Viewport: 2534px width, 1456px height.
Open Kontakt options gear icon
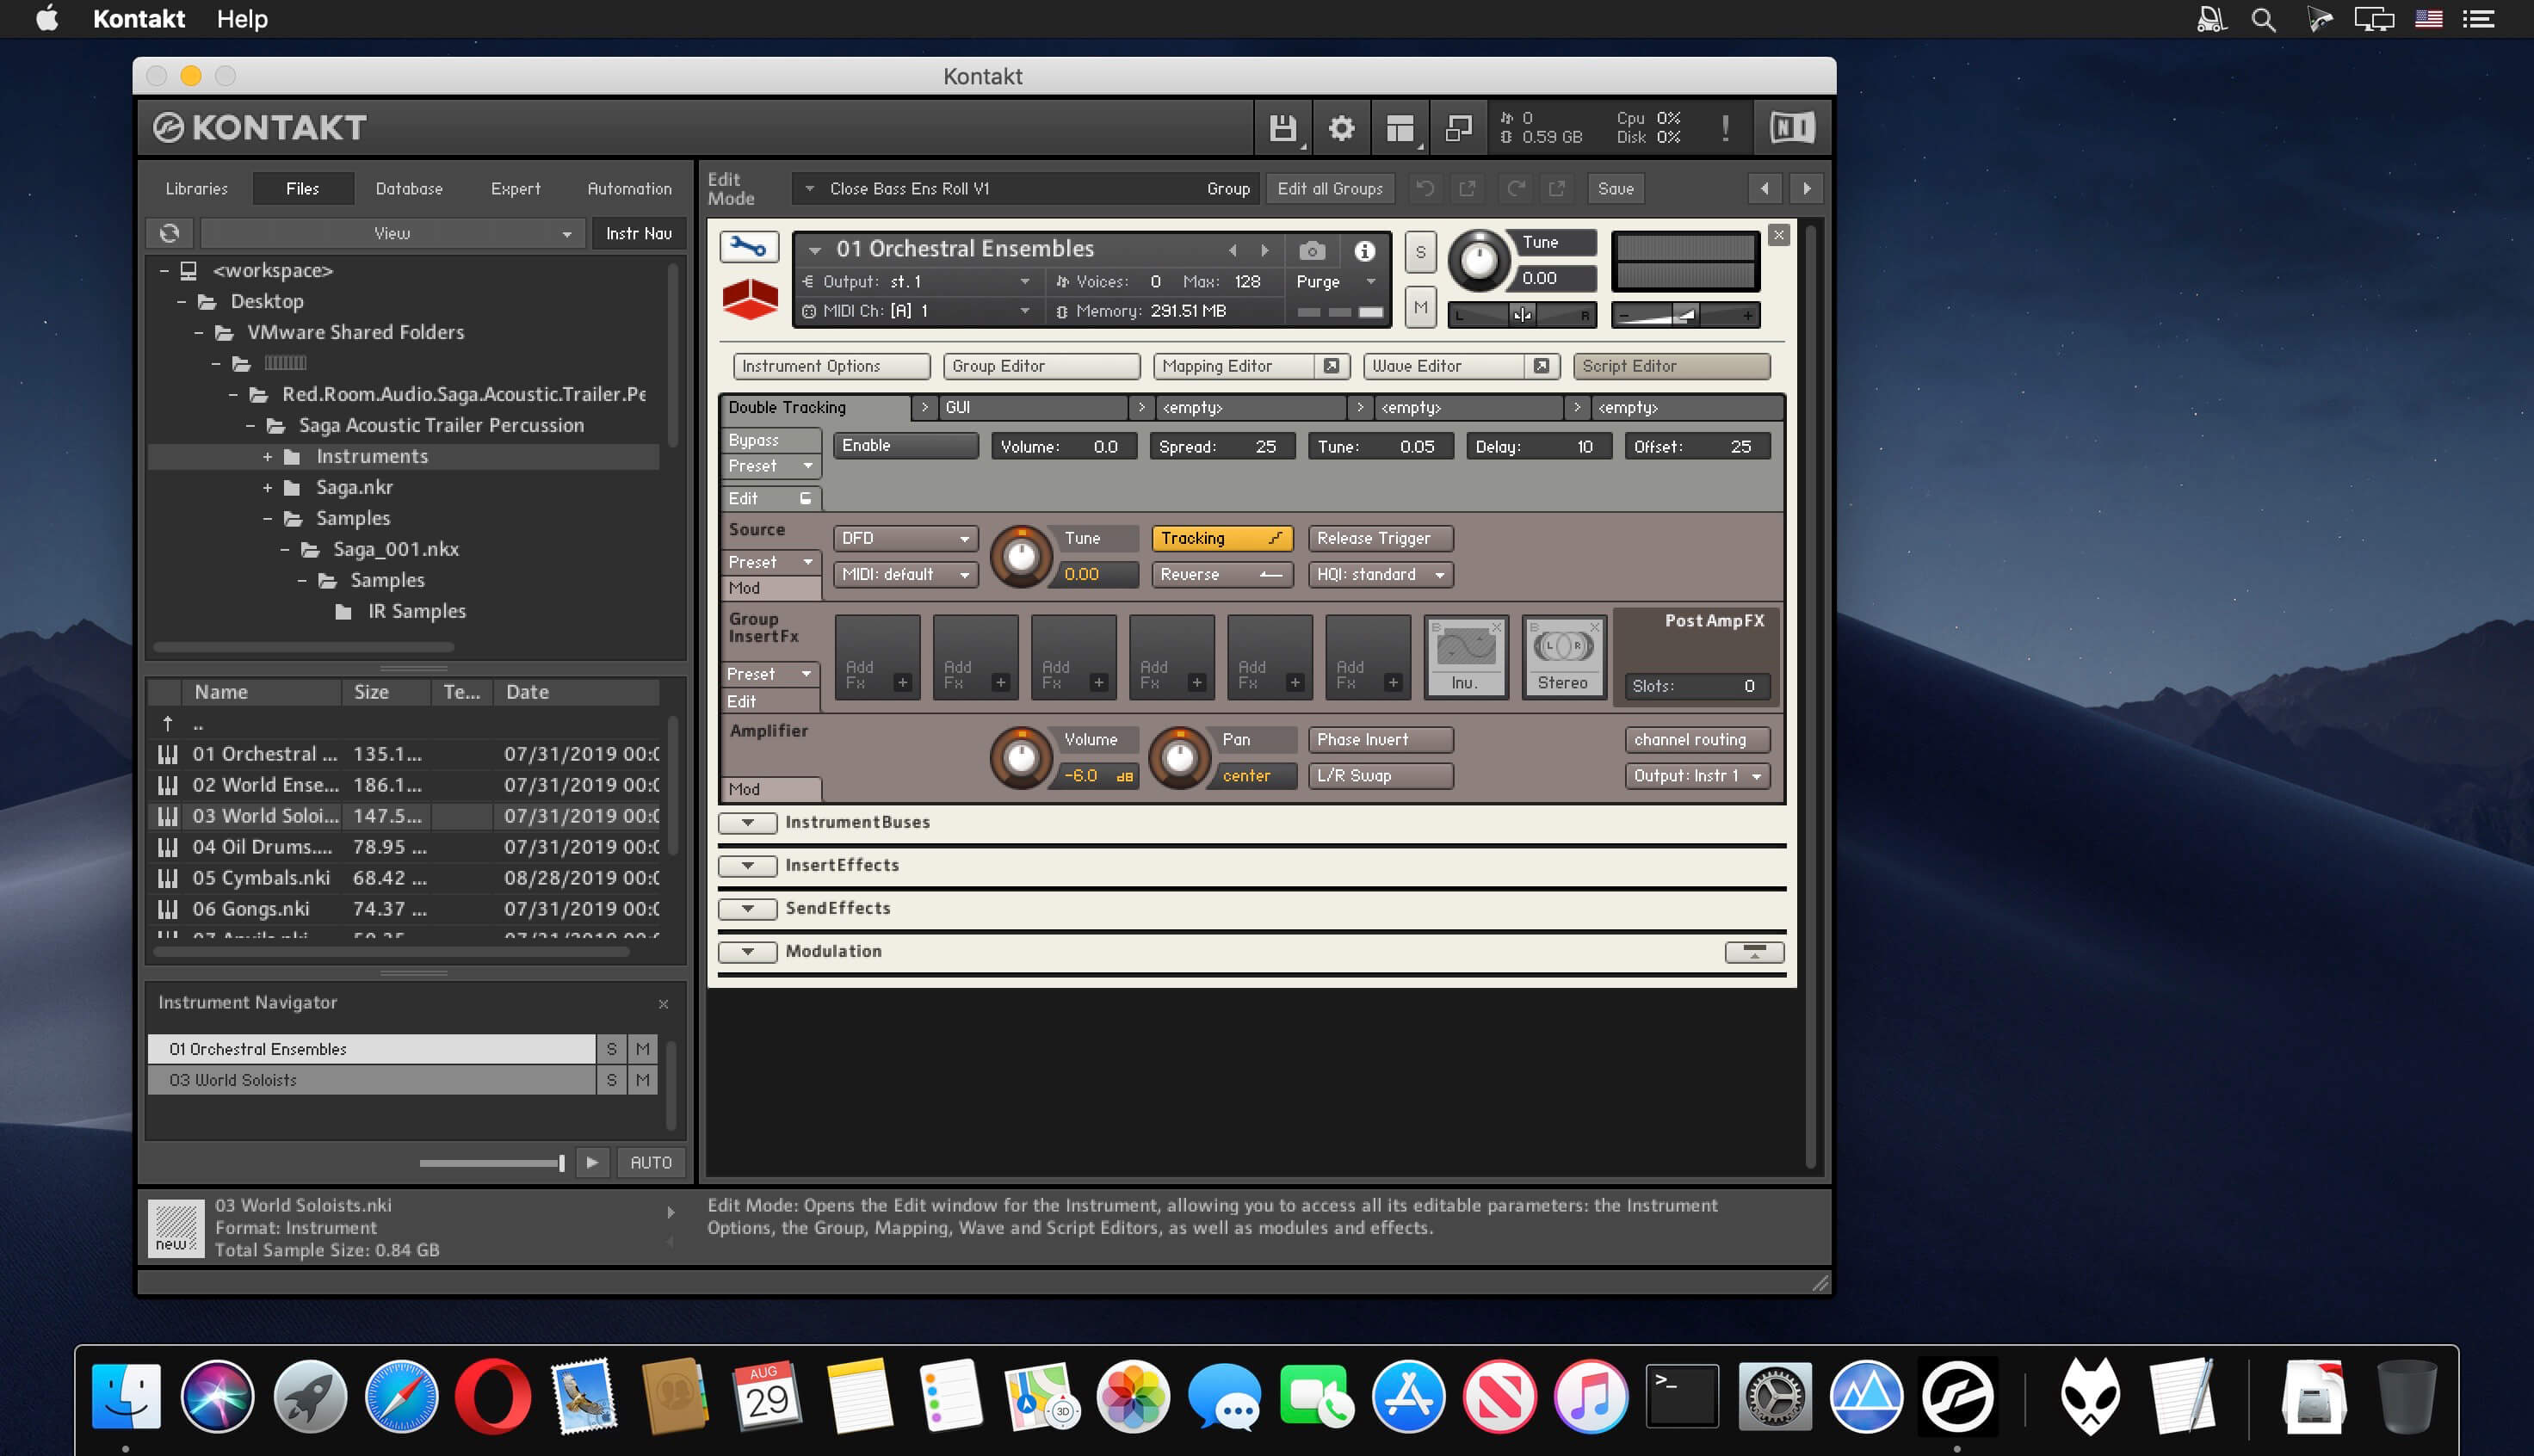point(1341,128)
